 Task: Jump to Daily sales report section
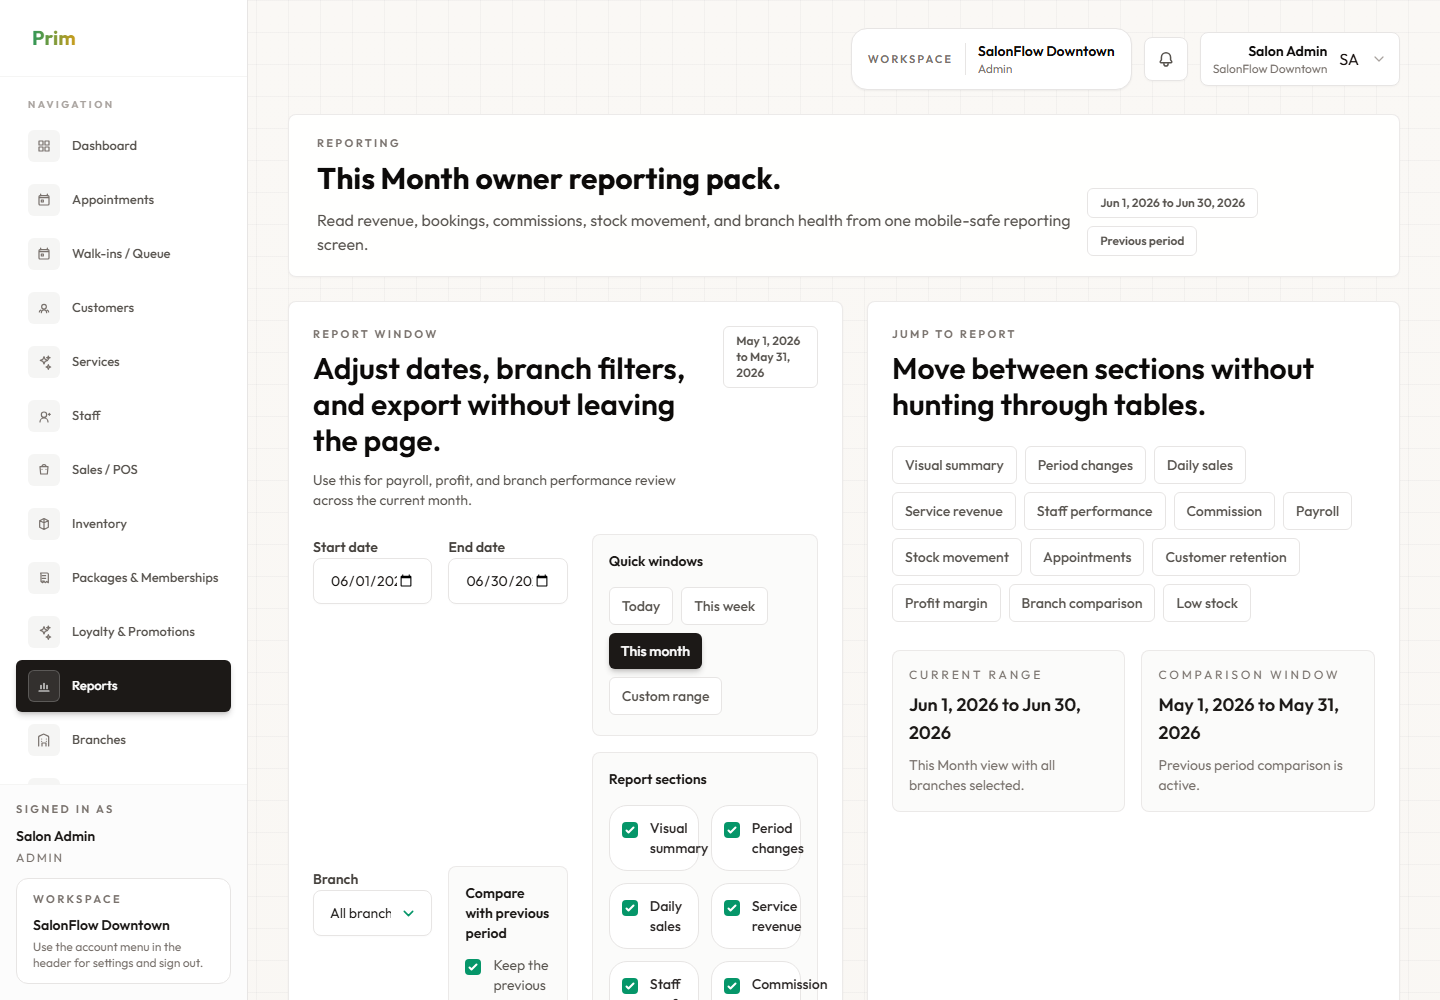click(x=1200, y=465)
